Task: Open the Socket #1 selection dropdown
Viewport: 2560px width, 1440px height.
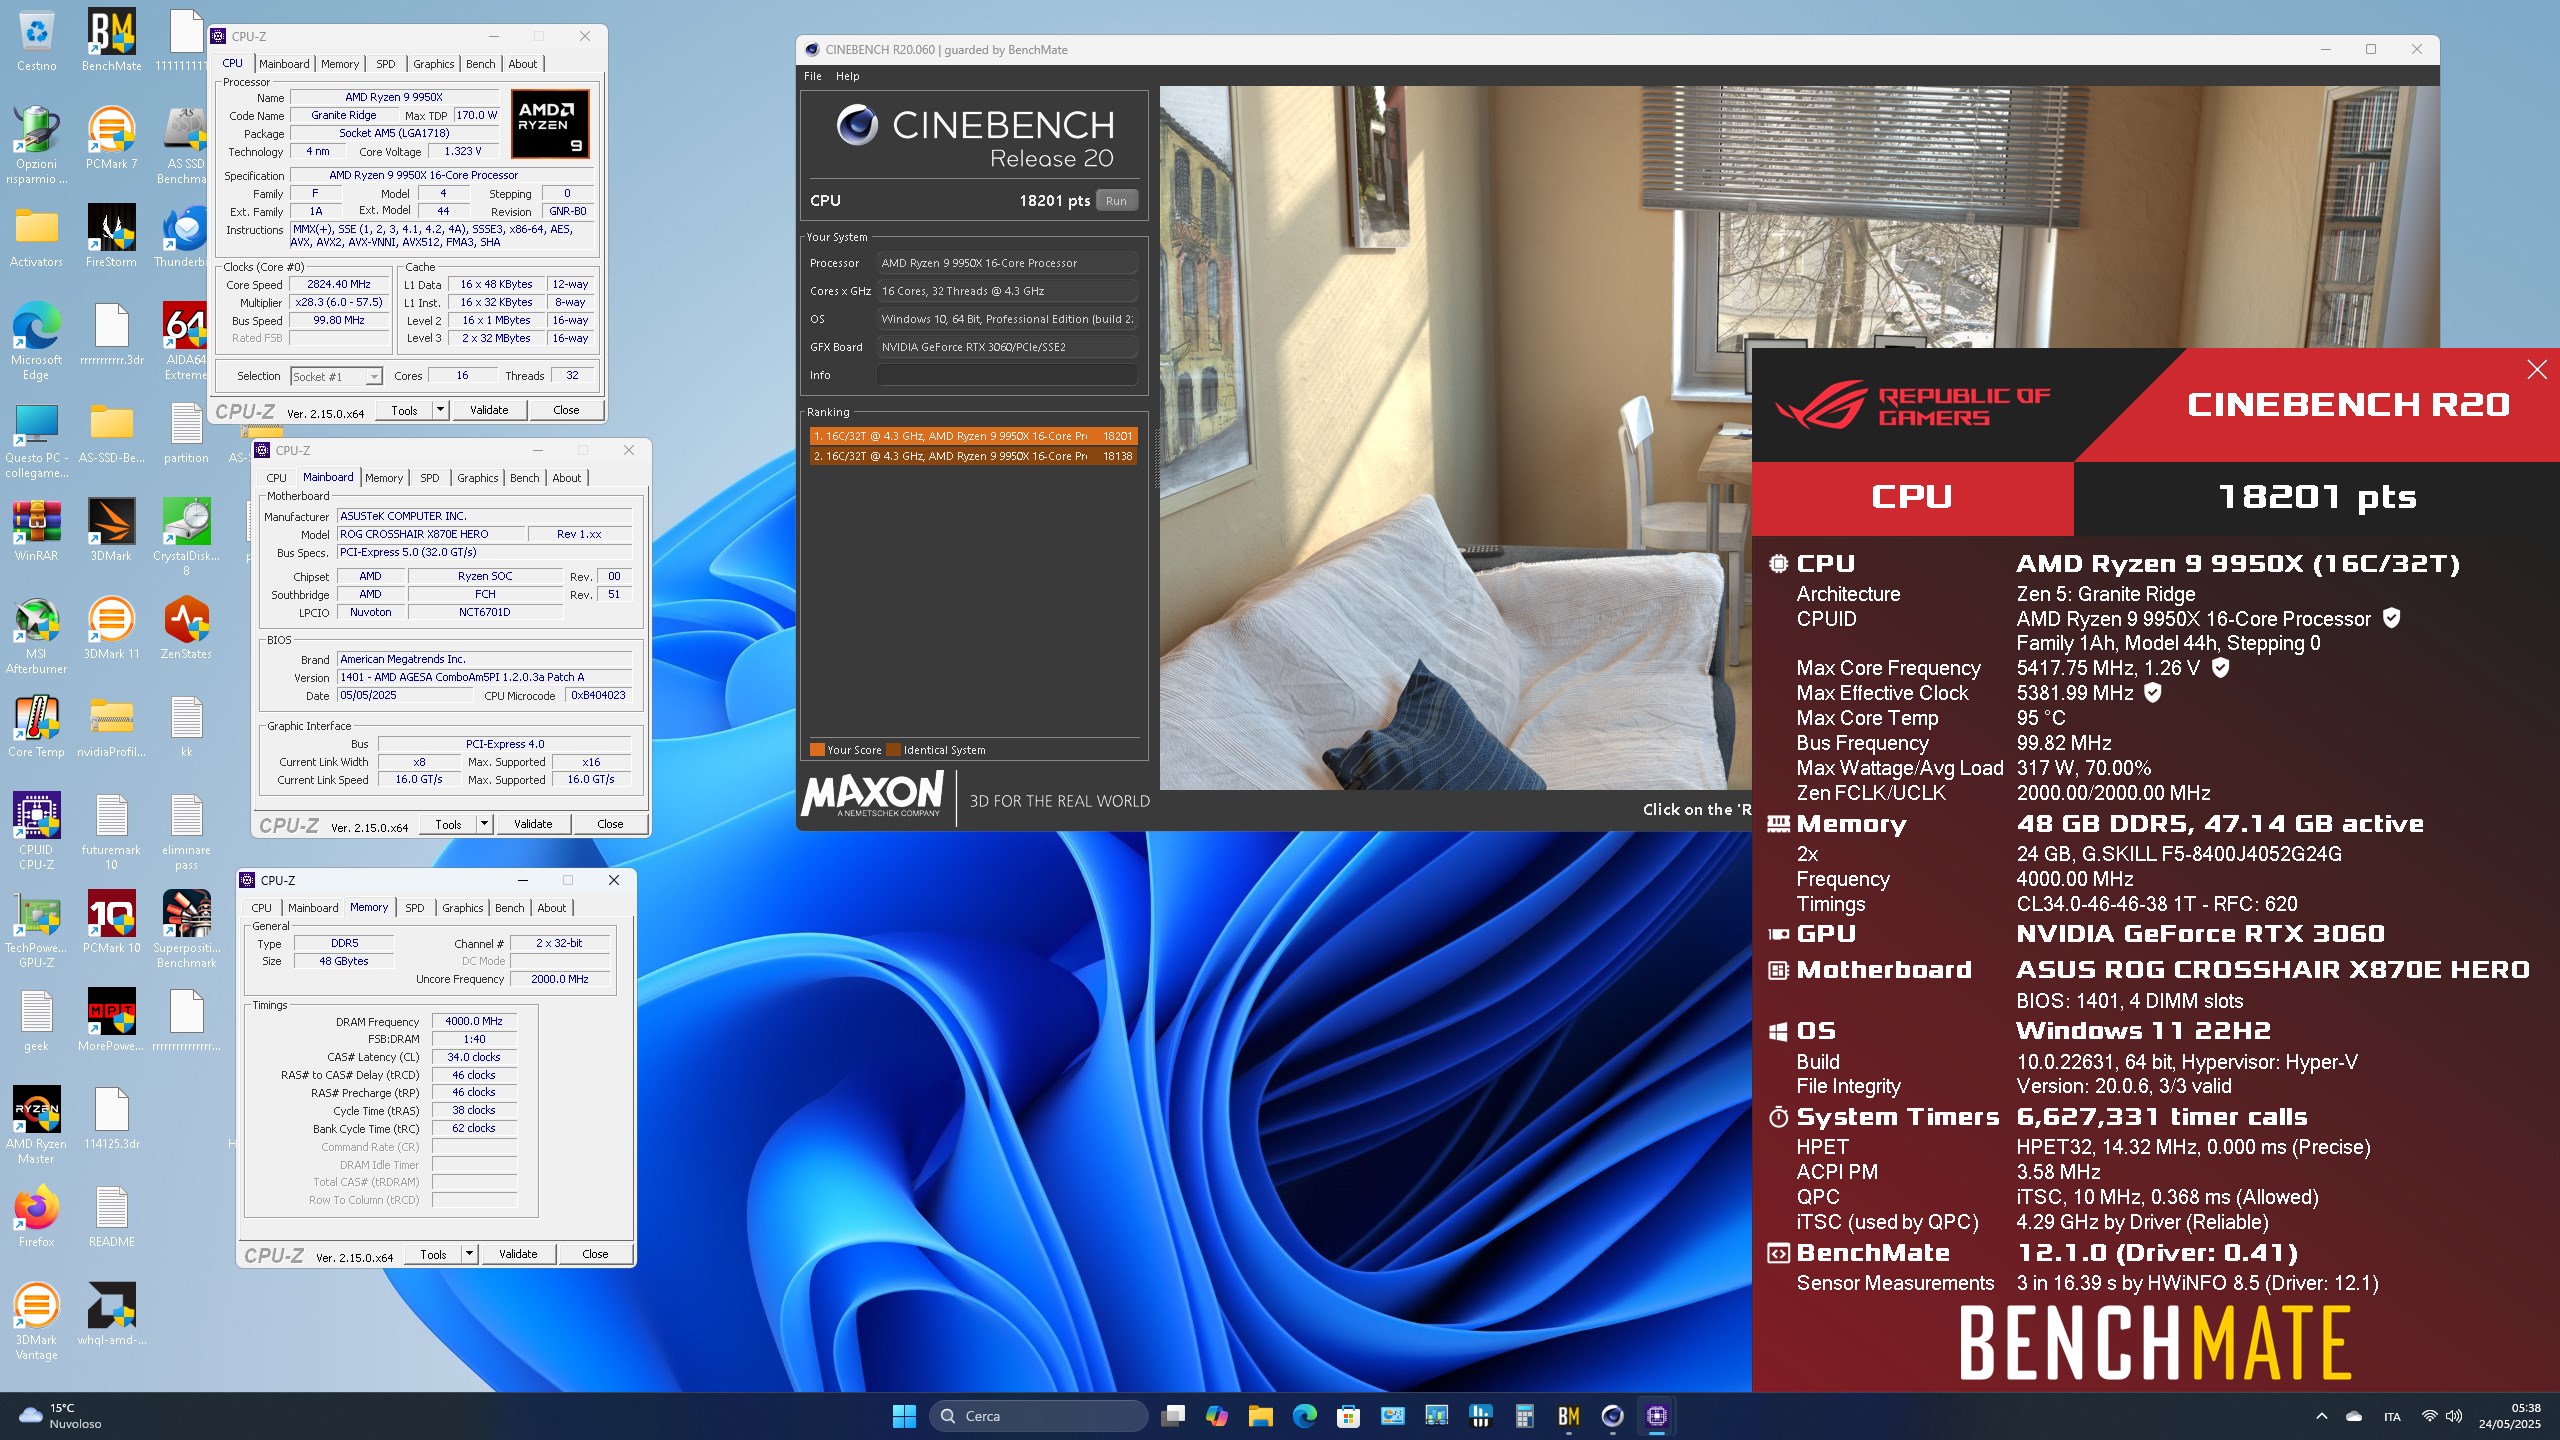Action: (x=336, y=377)
